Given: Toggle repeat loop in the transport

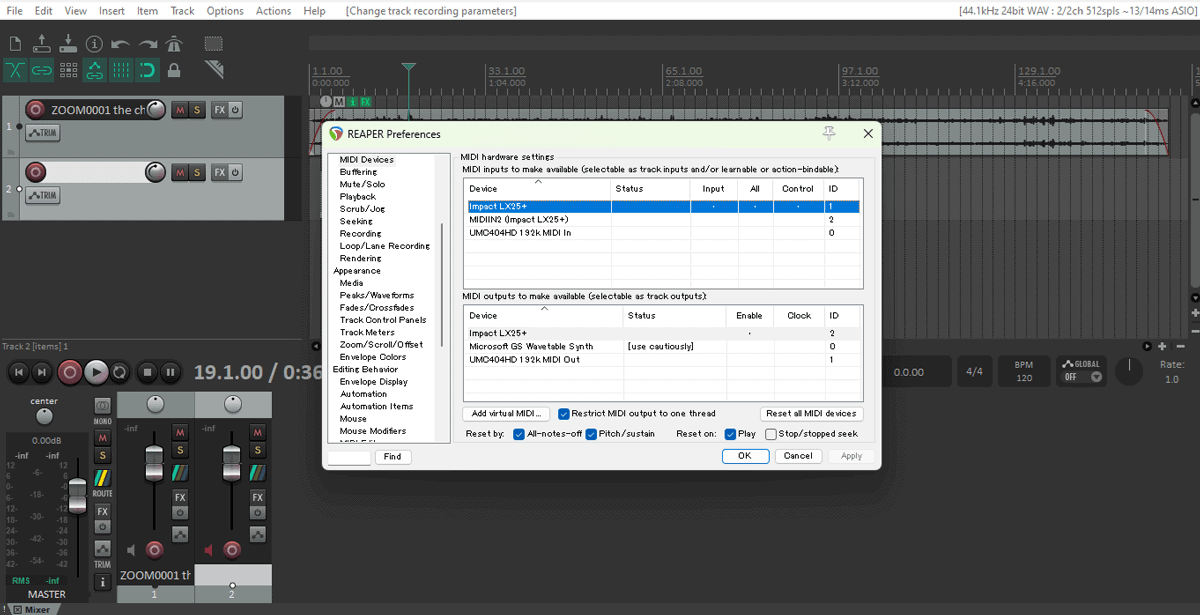Looking at the screenshot, I should (x=120, y=373).
